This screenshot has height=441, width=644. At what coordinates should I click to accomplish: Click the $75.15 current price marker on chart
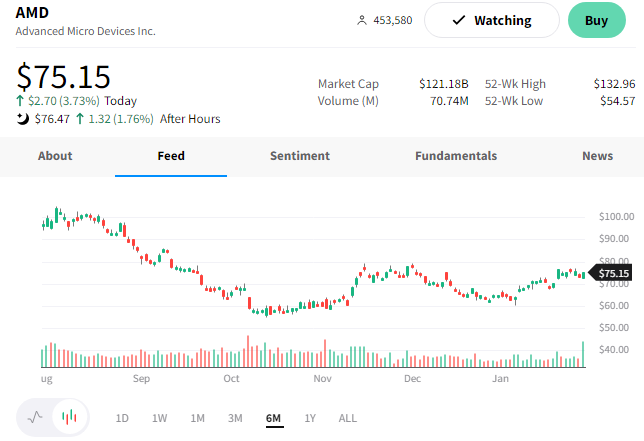point(612,273)
